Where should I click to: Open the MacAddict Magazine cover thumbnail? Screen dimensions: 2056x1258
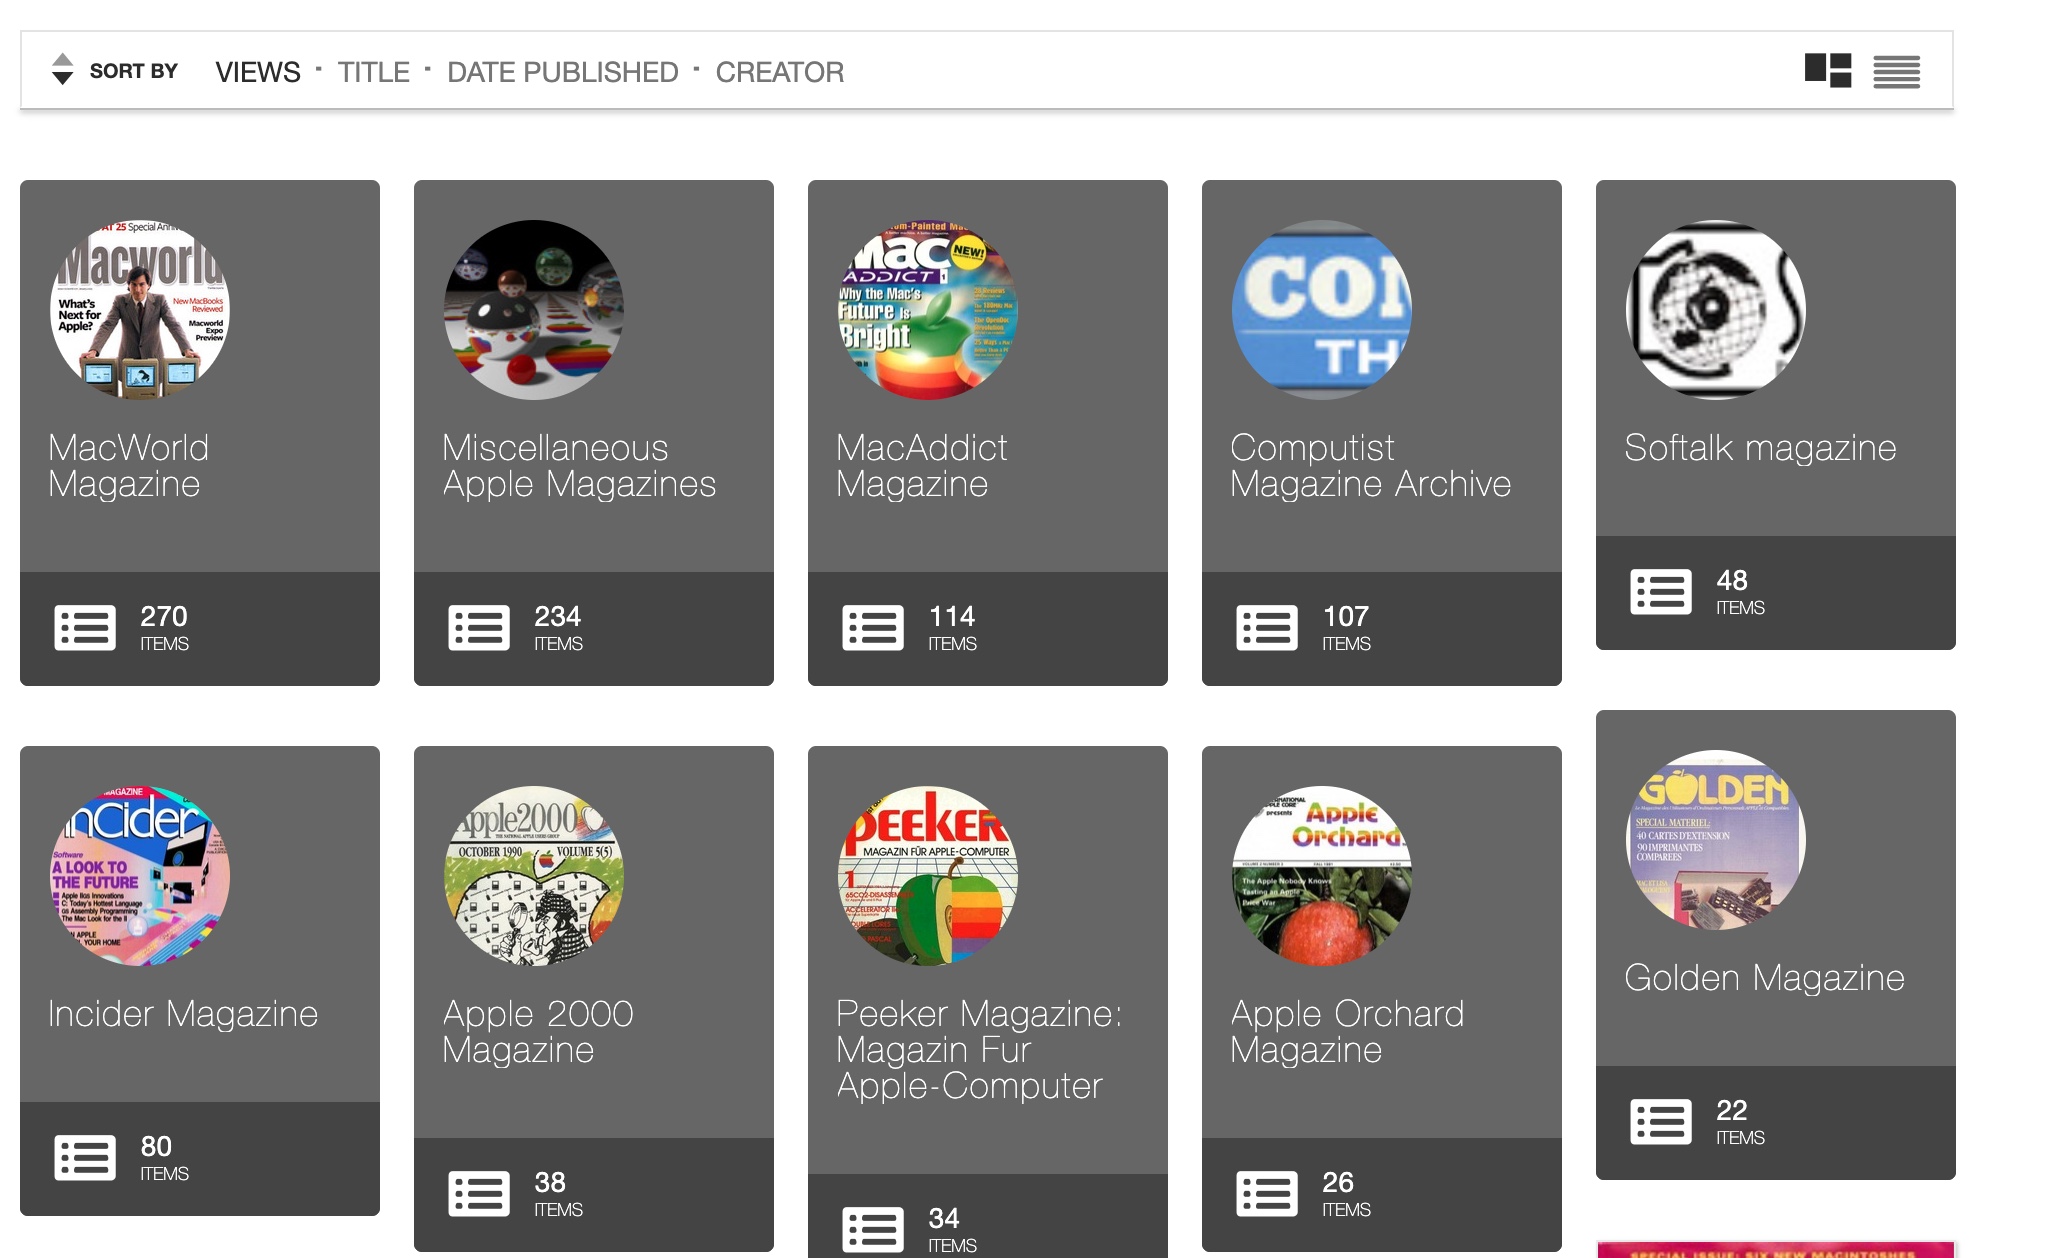point(928,310)
